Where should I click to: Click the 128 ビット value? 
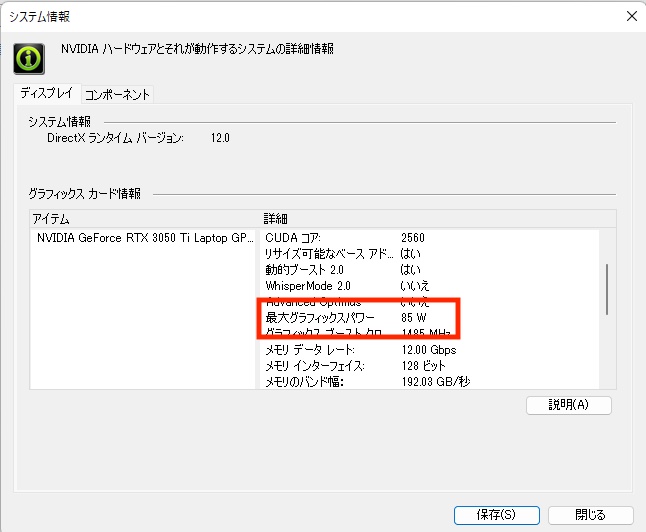(424, 366)
